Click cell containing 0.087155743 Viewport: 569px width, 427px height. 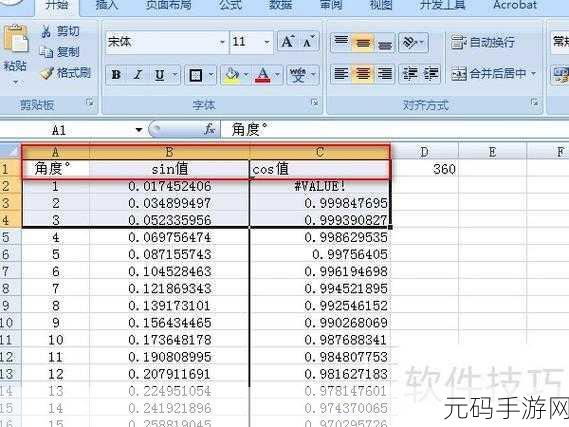click(x=169, y=255)
